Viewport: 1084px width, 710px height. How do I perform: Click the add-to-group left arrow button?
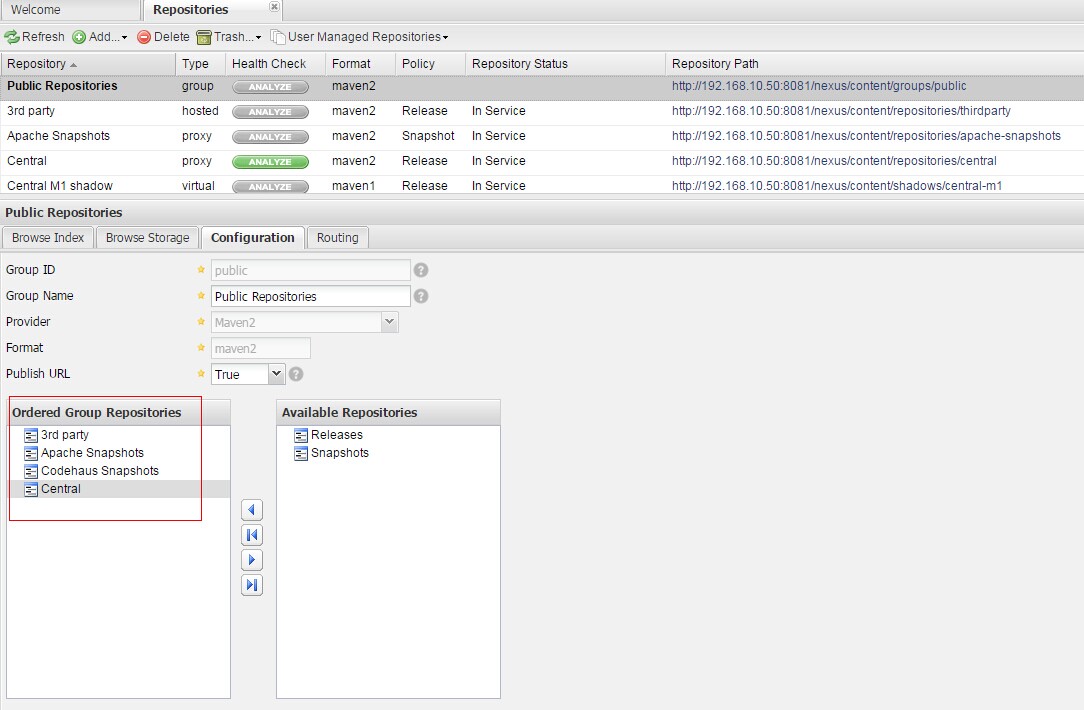pos(252,510)
